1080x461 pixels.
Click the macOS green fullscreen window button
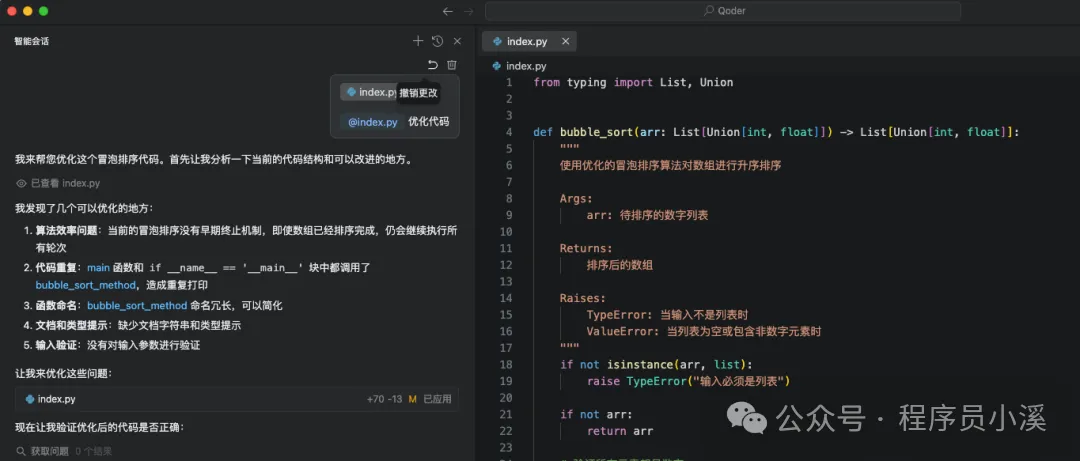(43, 11)
